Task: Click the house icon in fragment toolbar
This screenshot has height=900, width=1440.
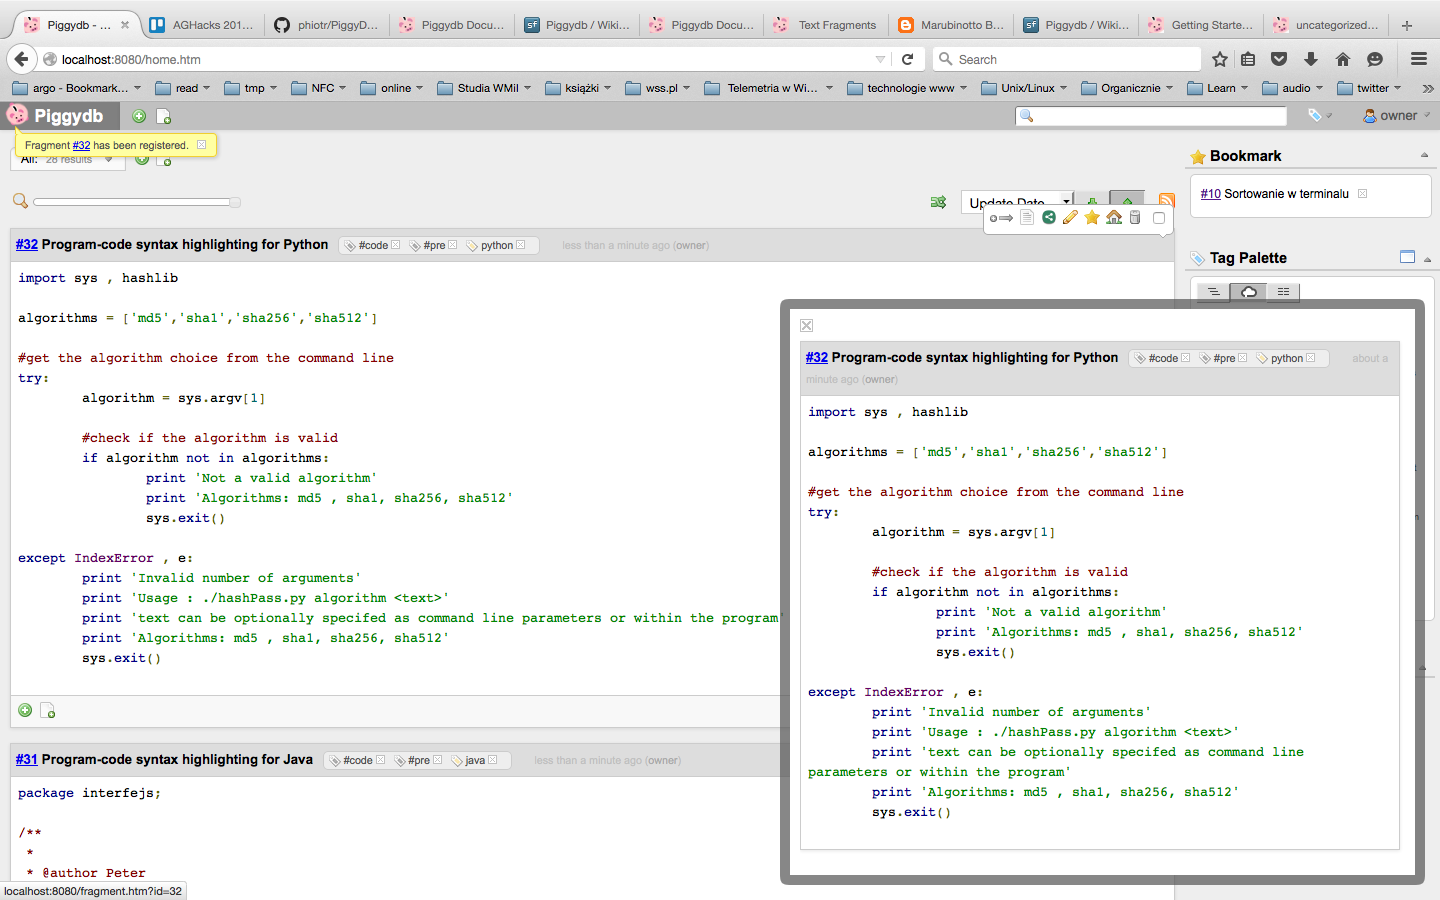Action: 1114,218
